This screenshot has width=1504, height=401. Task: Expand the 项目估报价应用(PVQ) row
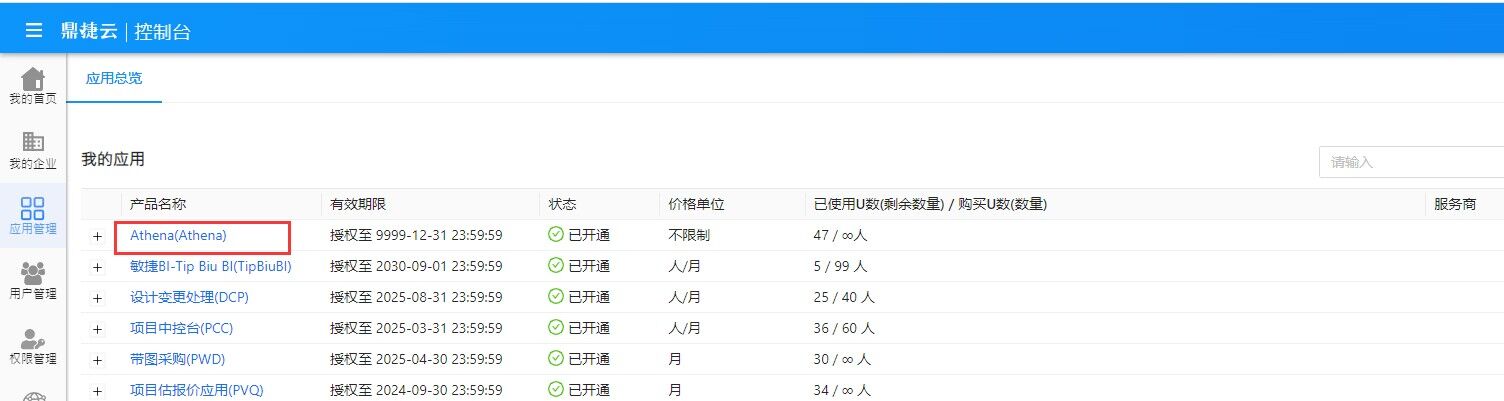coord(98,391)
